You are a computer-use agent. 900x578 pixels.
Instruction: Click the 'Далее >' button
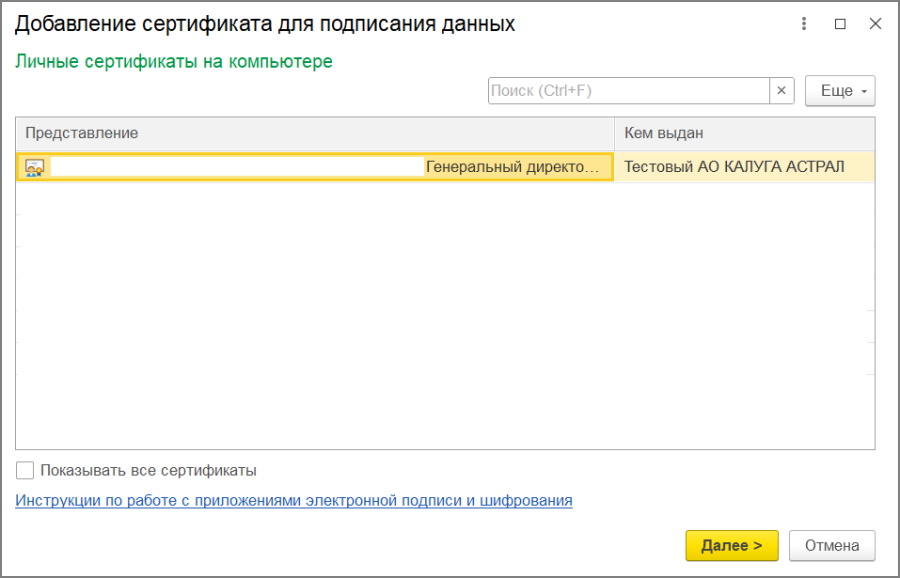click(x=732, y=545)
